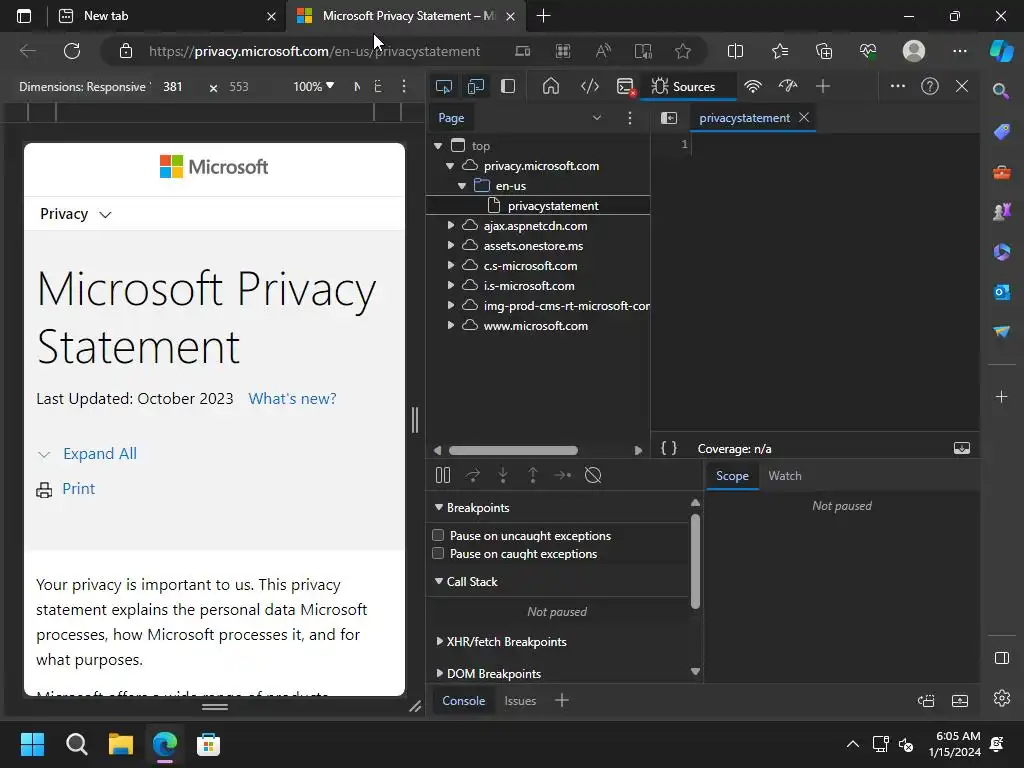The image size is (1024, 768).
Task: Open the Performance tool
Action: 788,86
